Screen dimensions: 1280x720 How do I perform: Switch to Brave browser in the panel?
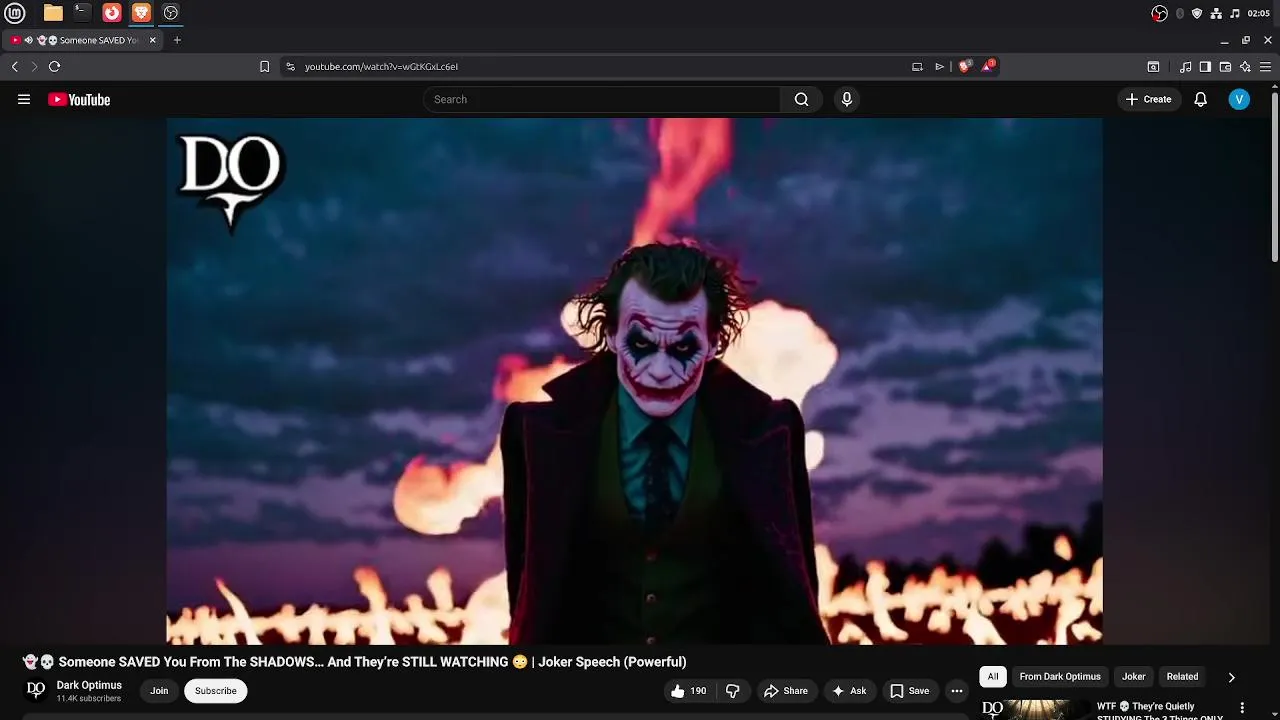(141, 13)
